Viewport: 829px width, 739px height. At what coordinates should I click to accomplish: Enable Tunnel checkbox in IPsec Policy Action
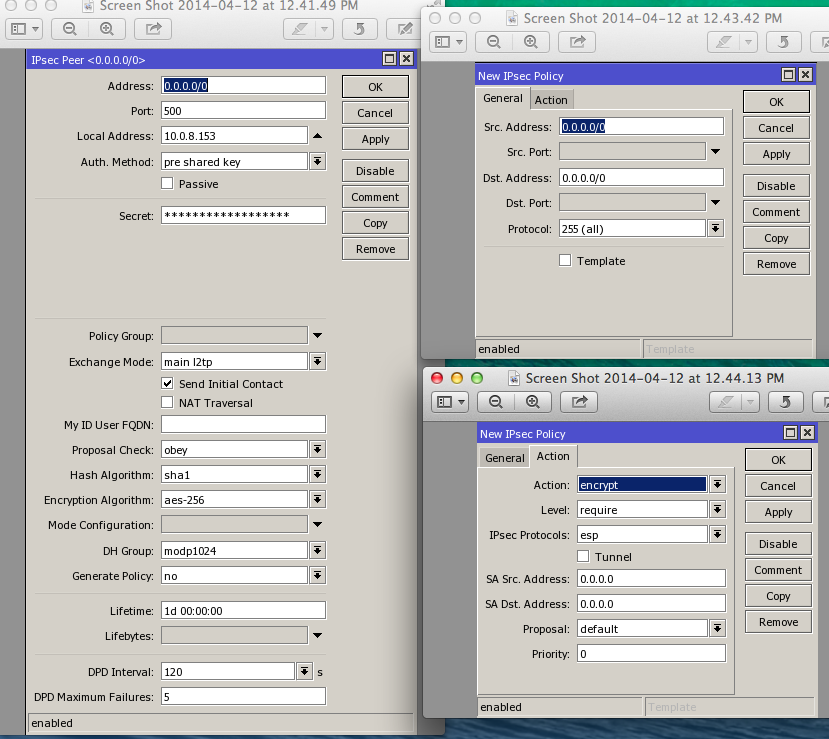(x=583, y=556)
